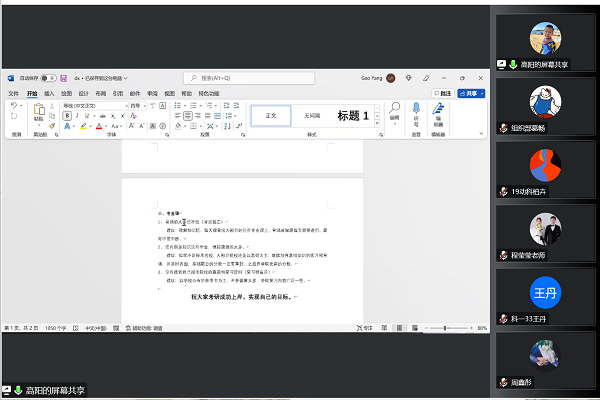Toggle Bold formatting in the ribbon
The image size is (600, 400).
(67, 116)
